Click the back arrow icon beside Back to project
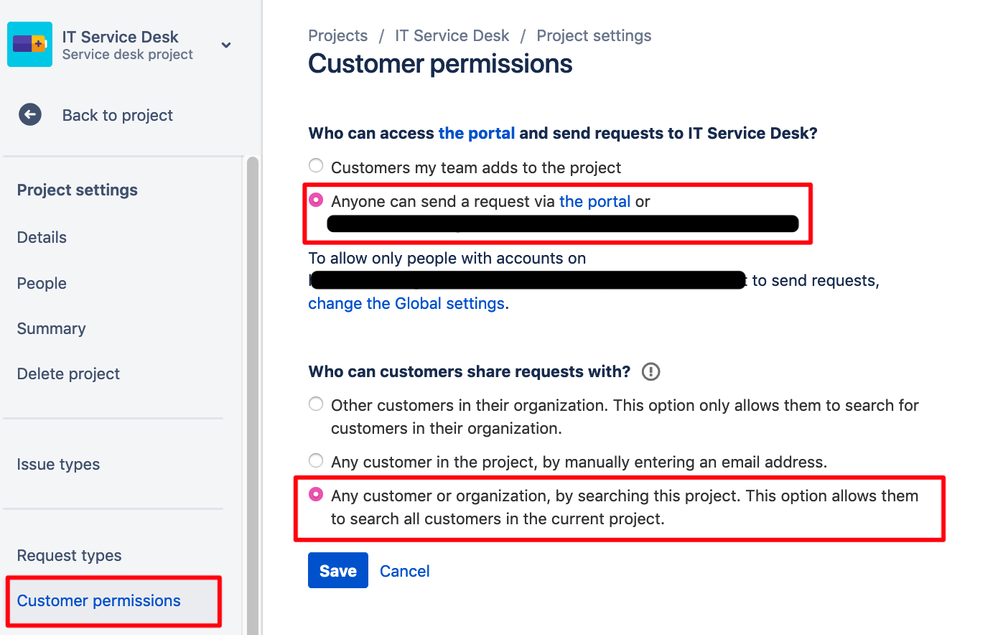998x635 pixels. [x=30, y=115]
